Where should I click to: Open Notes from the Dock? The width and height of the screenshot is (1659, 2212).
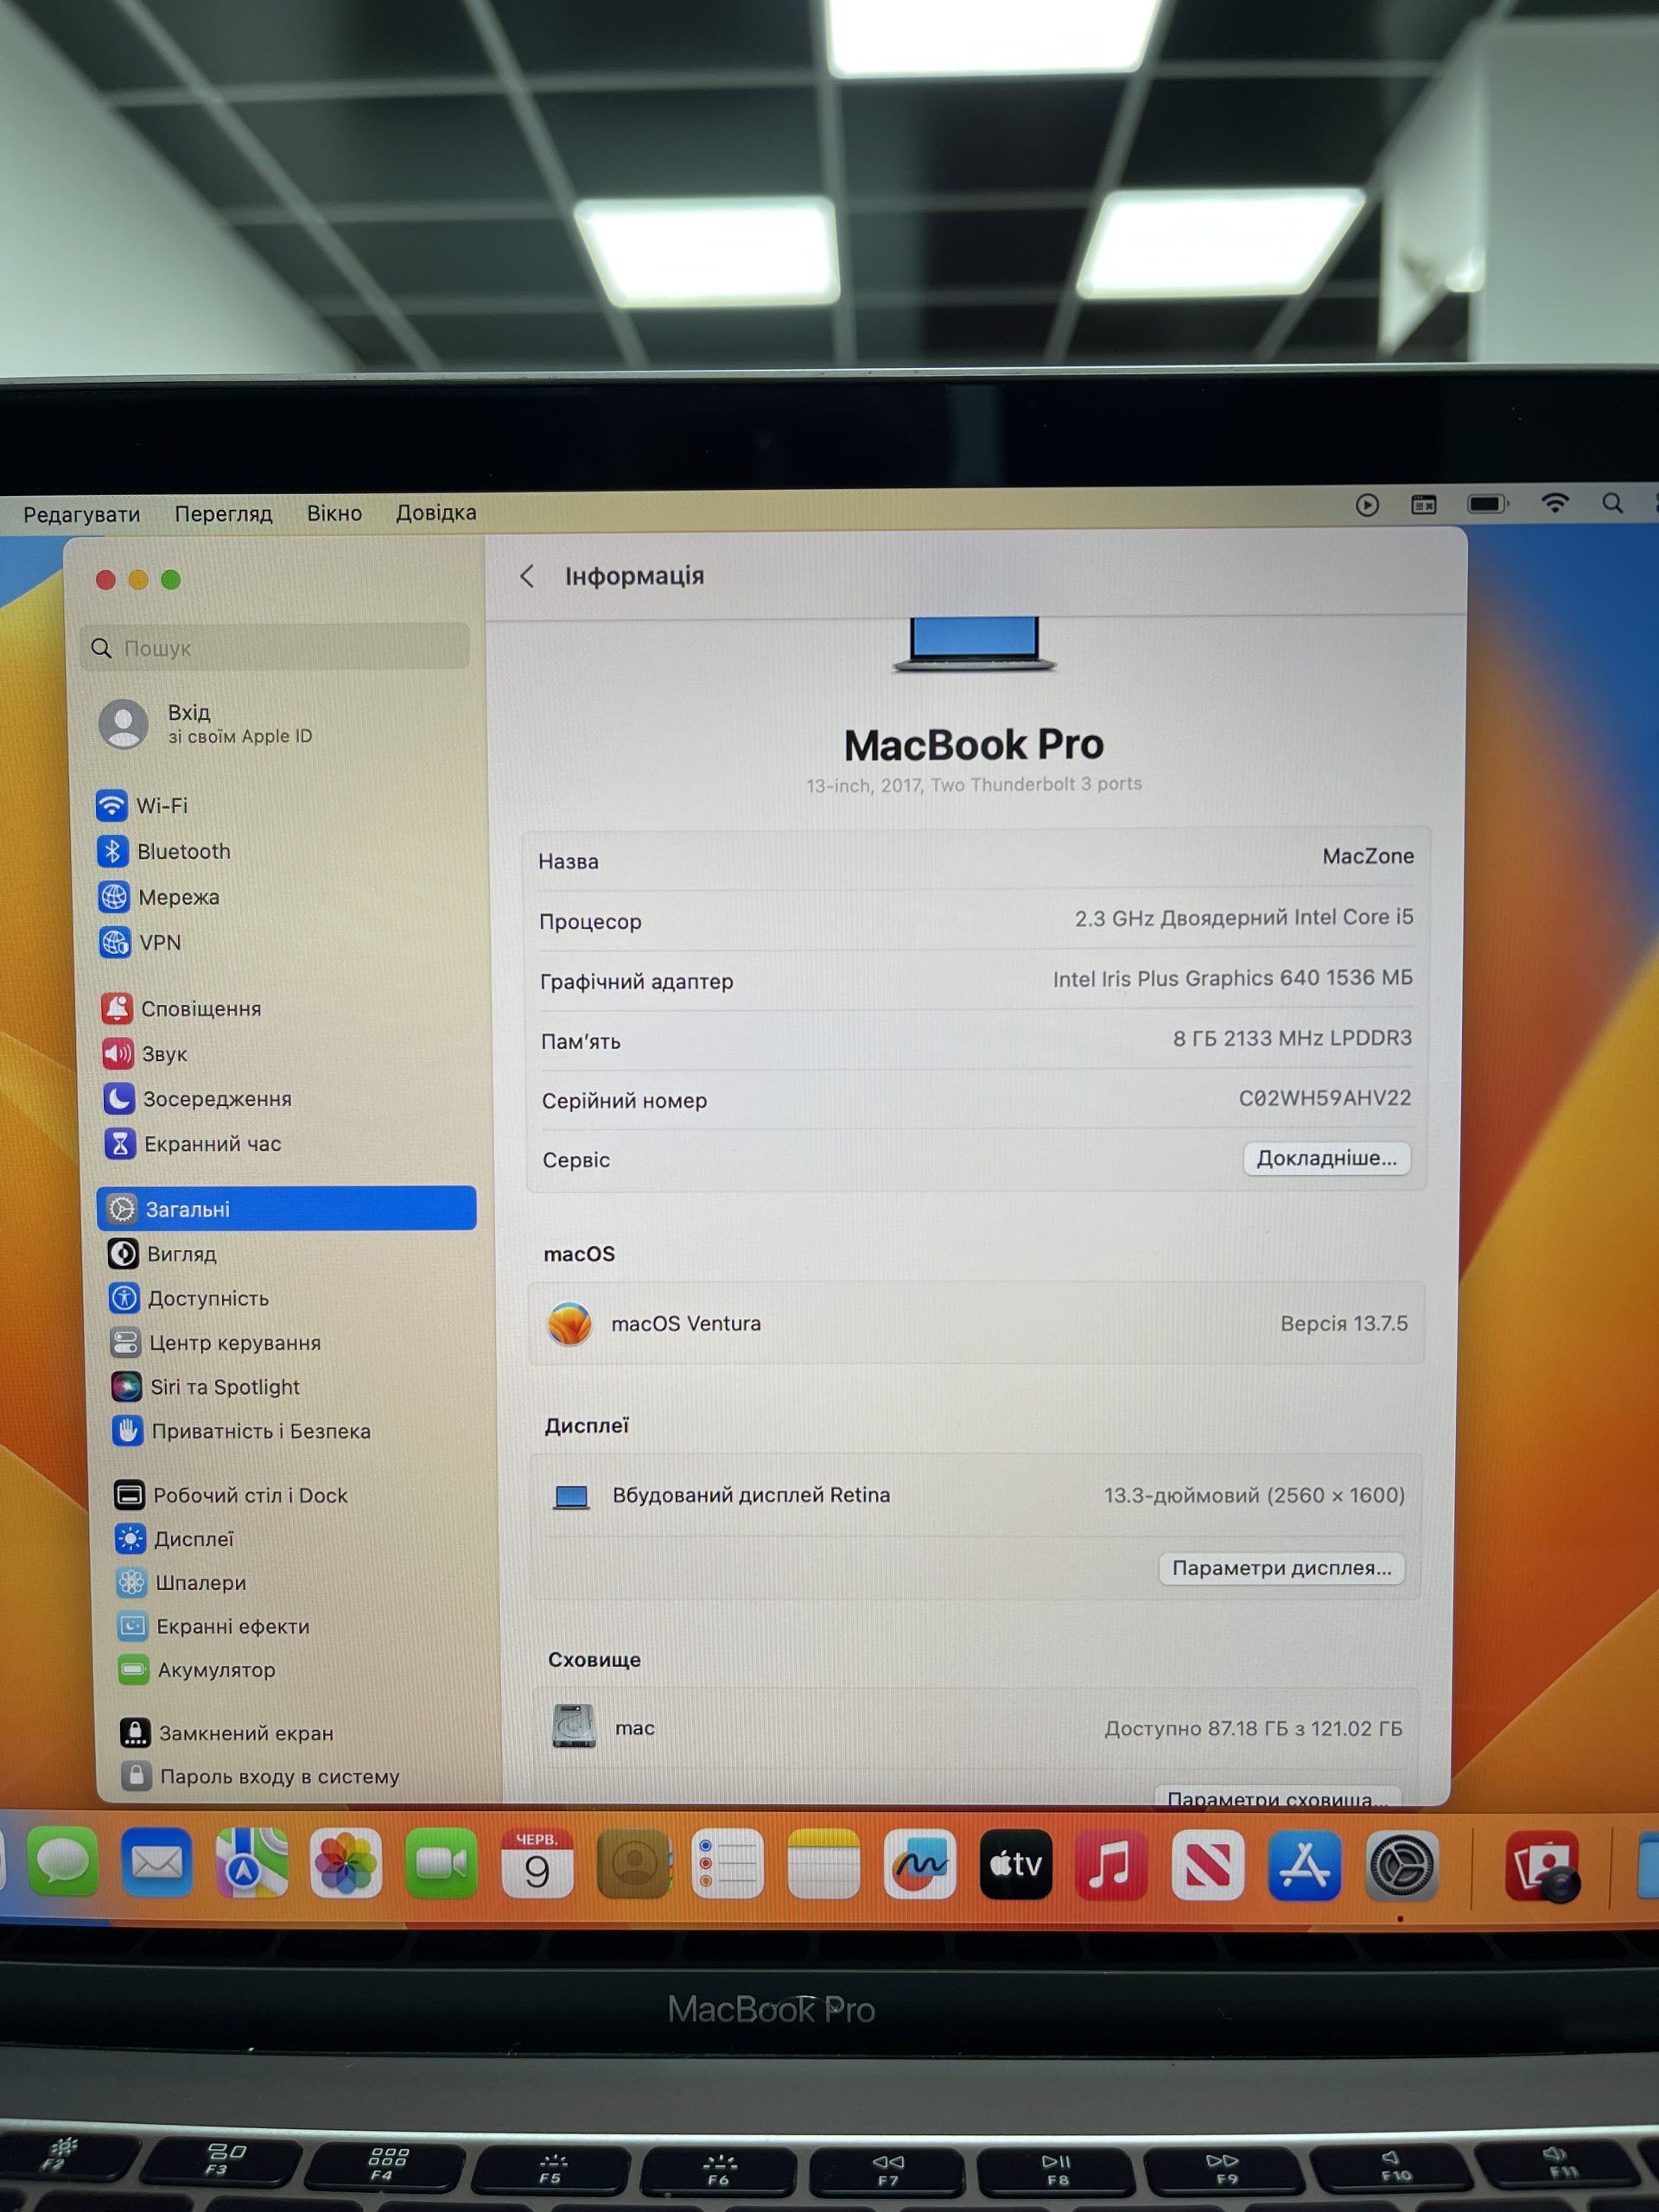[823, 1864]
